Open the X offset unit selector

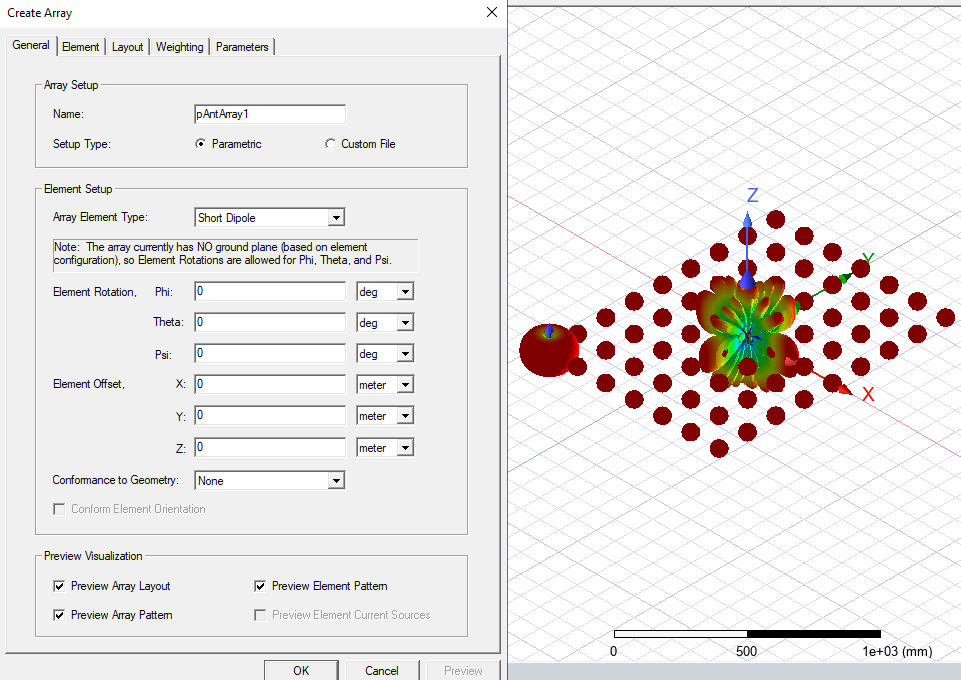(404, 384)
